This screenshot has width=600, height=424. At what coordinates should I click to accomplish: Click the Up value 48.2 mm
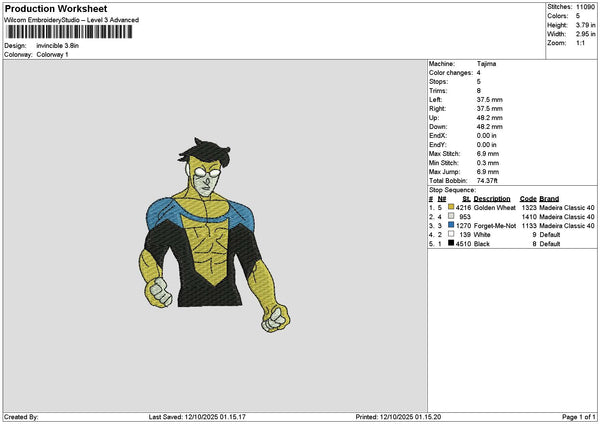point(490,118)
